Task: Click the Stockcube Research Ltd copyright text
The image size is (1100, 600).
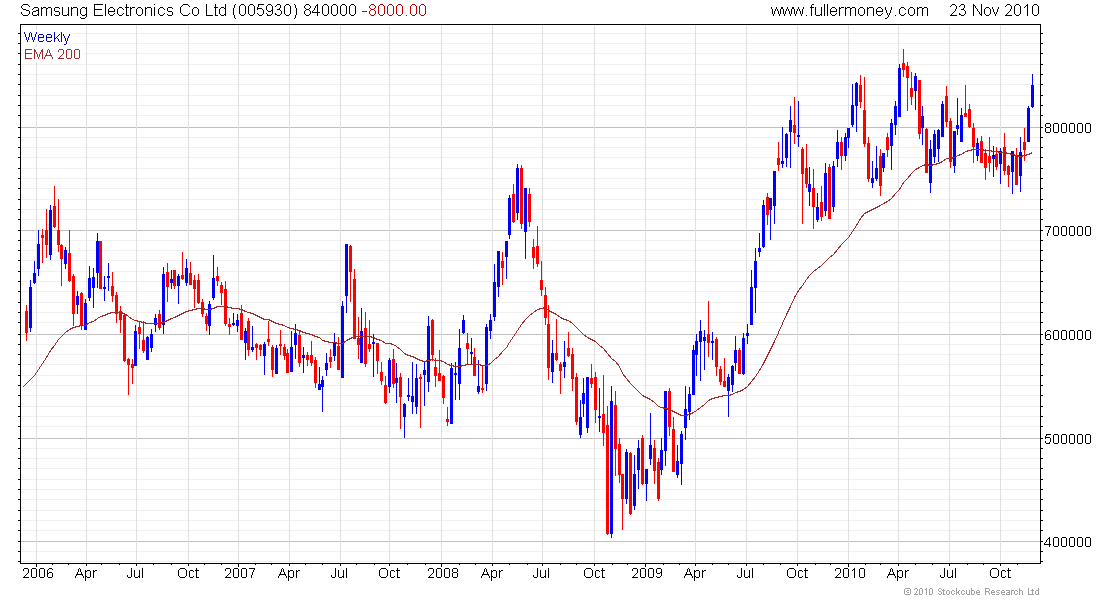Action: point(971,592)
